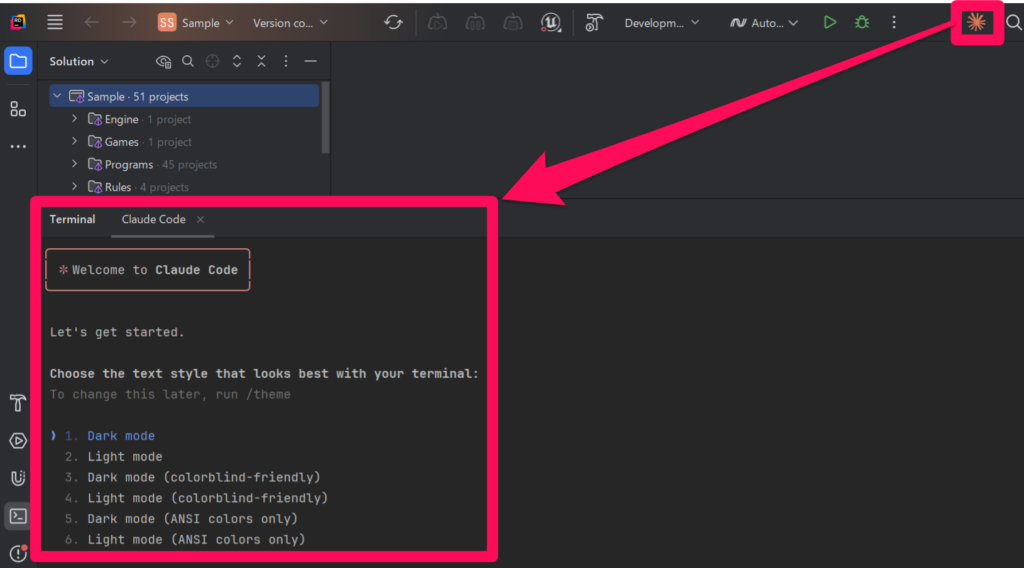Viewport: 1024px width, 568px height.
Task: Show more tool windows ellipsis
Action: point(18,146)
